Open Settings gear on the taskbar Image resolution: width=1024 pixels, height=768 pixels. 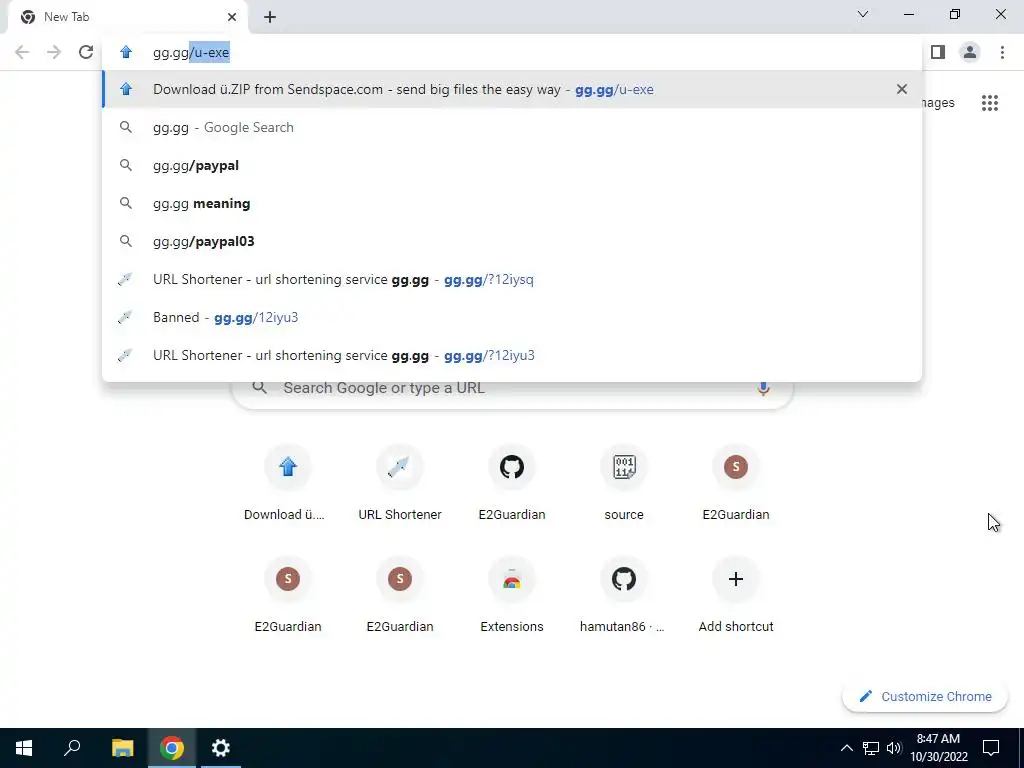click(221, 748)
